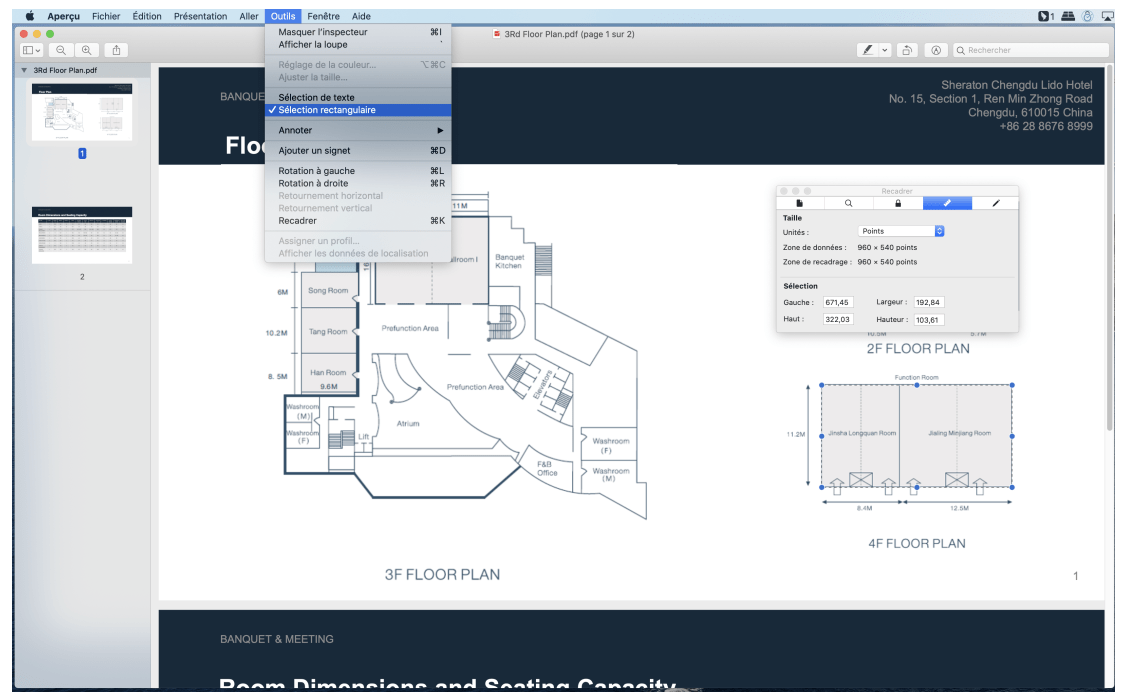Toggle checked Sélection rectangulaire item

(x=358, y=110)
